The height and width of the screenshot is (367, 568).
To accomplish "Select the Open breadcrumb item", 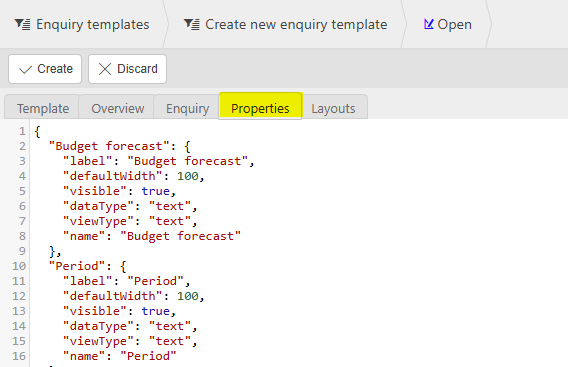I will click(447, 24).
